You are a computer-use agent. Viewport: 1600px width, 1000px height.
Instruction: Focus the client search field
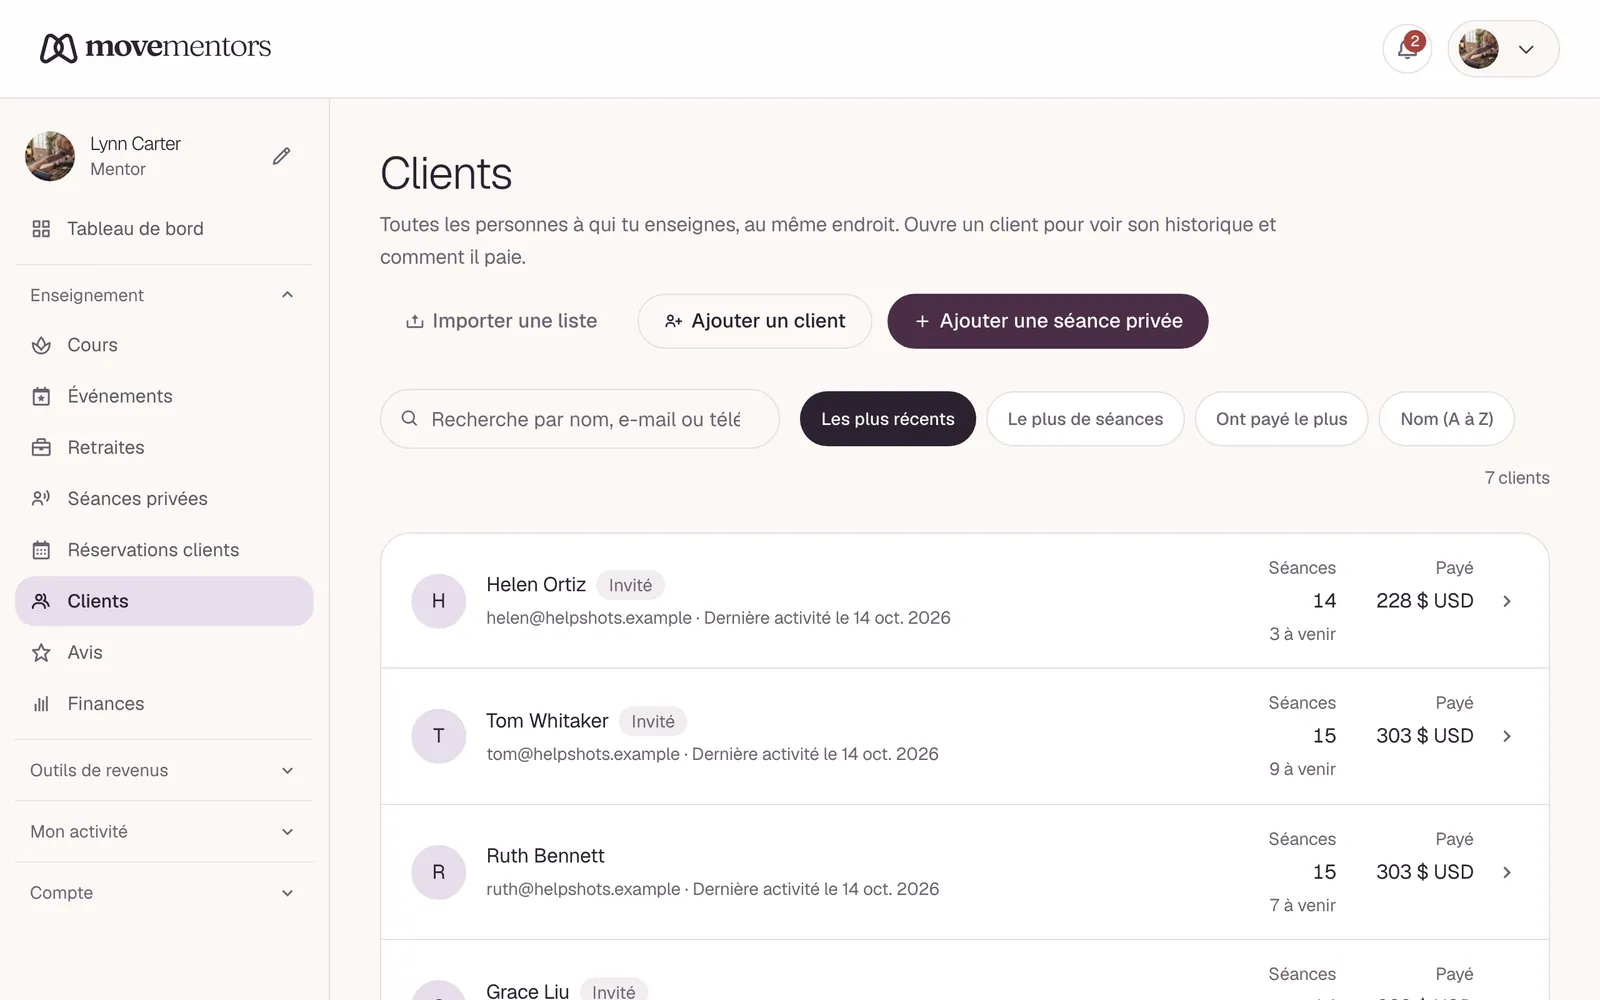point(580,419)
